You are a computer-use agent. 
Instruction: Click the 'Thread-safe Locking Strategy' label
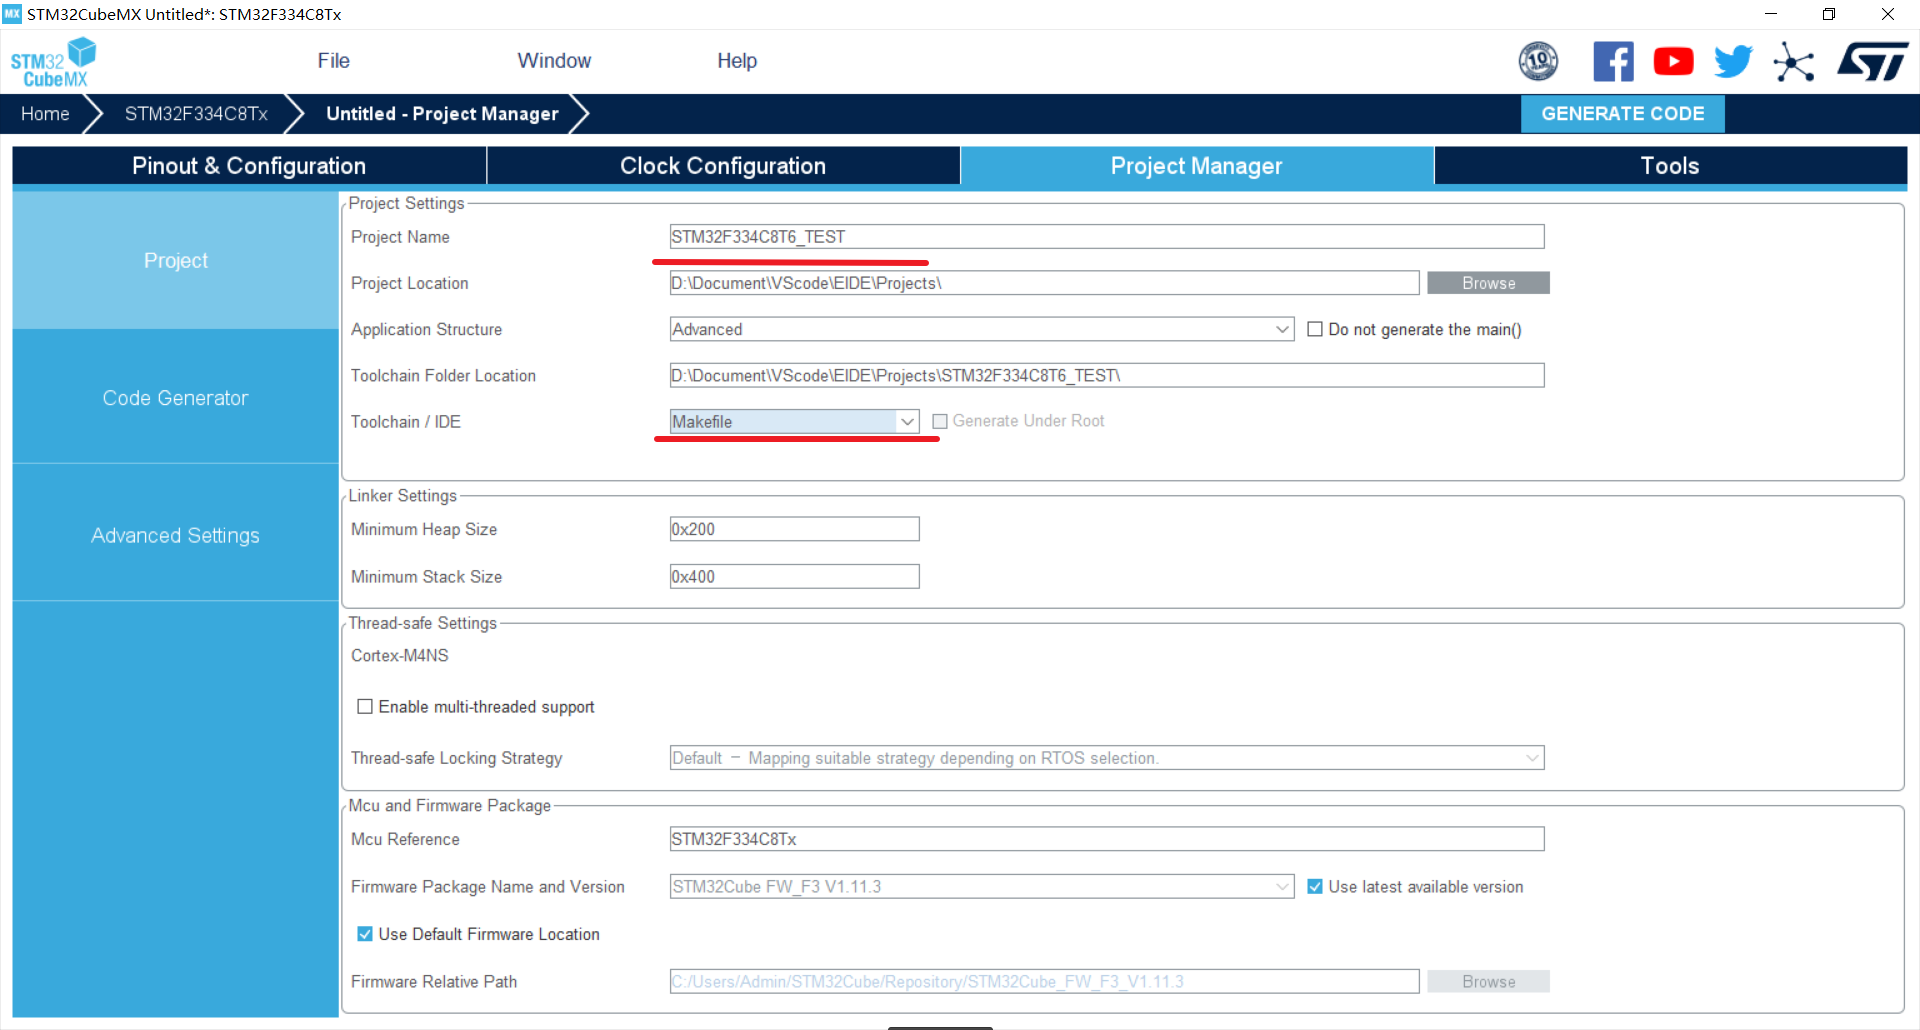(457, 758)
